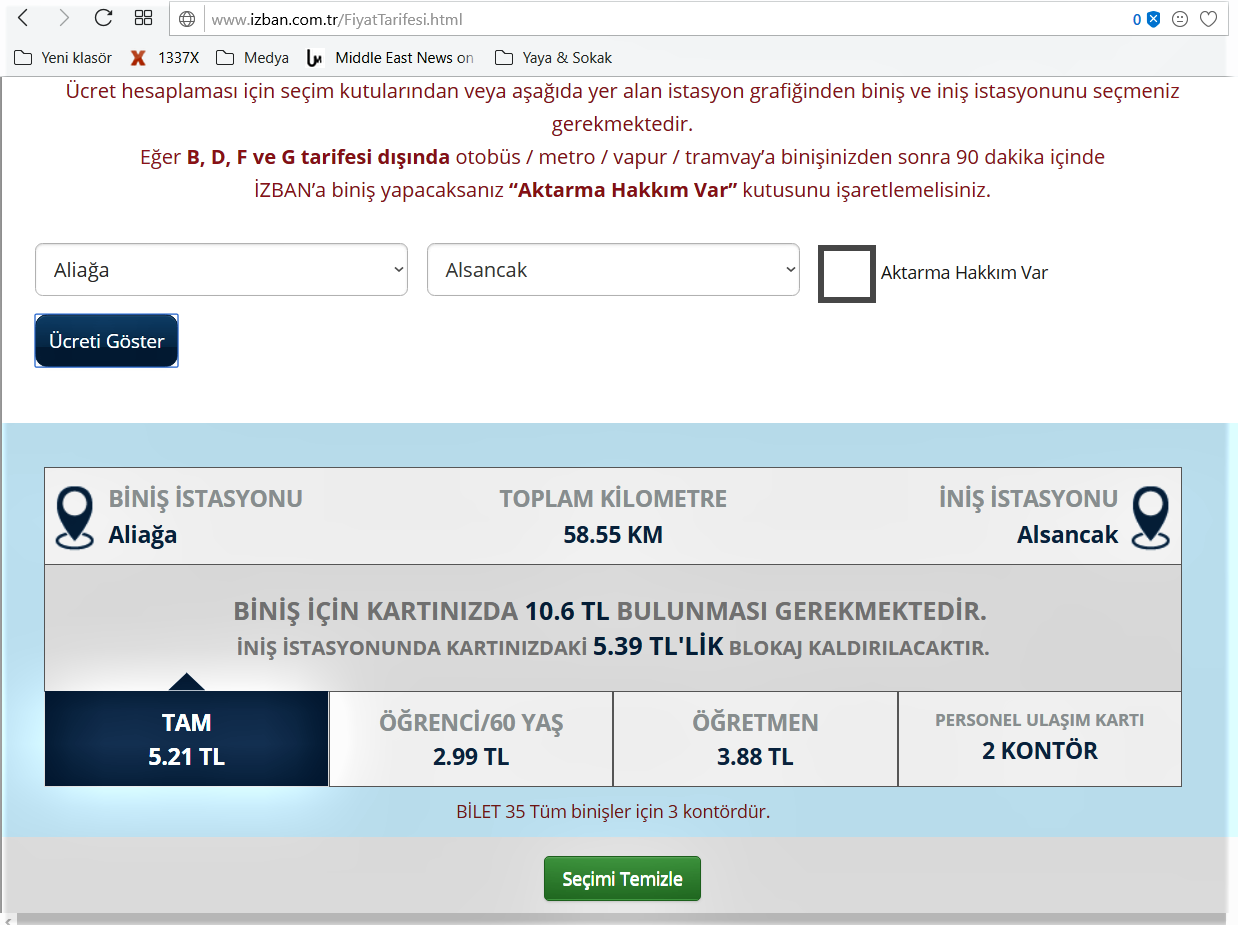Viewport: 1238px width, 925px height.
Task: Select the Personel Ulaşım Kartı tab
Action: pyautogui.click(x=1039, y=739)
